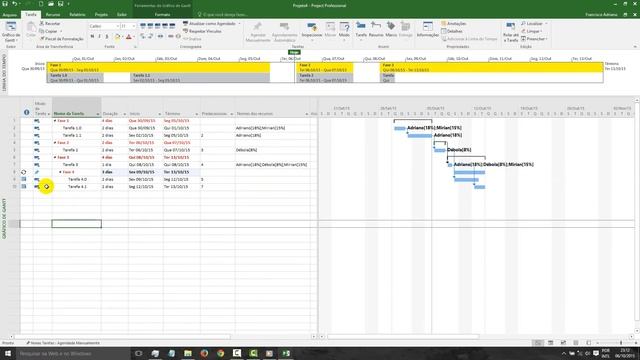Apply italic (I) formatting
Image resolution: width=640 pixels, height=360 pixels.
(x=99, y=37)
